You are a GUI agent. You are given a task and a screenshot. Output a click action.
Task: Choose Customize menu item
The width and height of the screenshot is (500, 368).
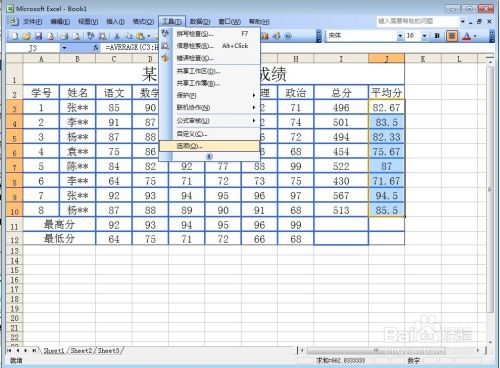tap(210, 134)
